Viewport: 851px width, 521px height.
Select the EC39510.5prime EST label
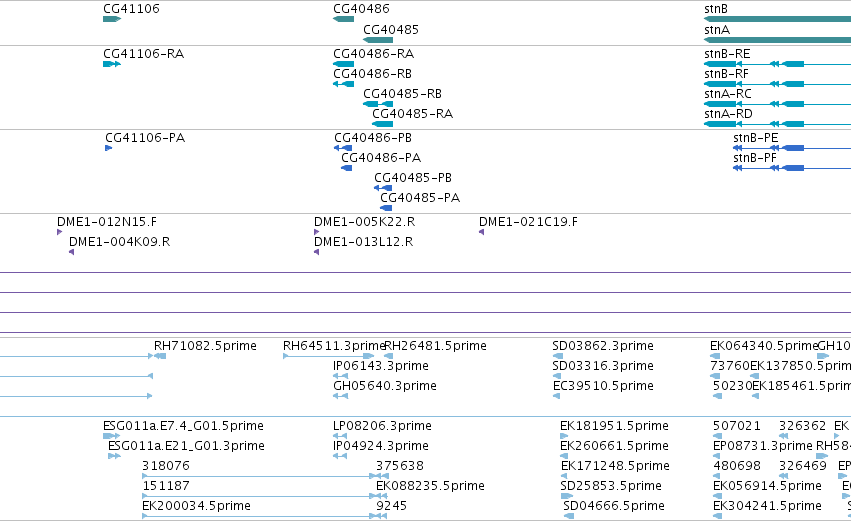click(x=603, y=386)
